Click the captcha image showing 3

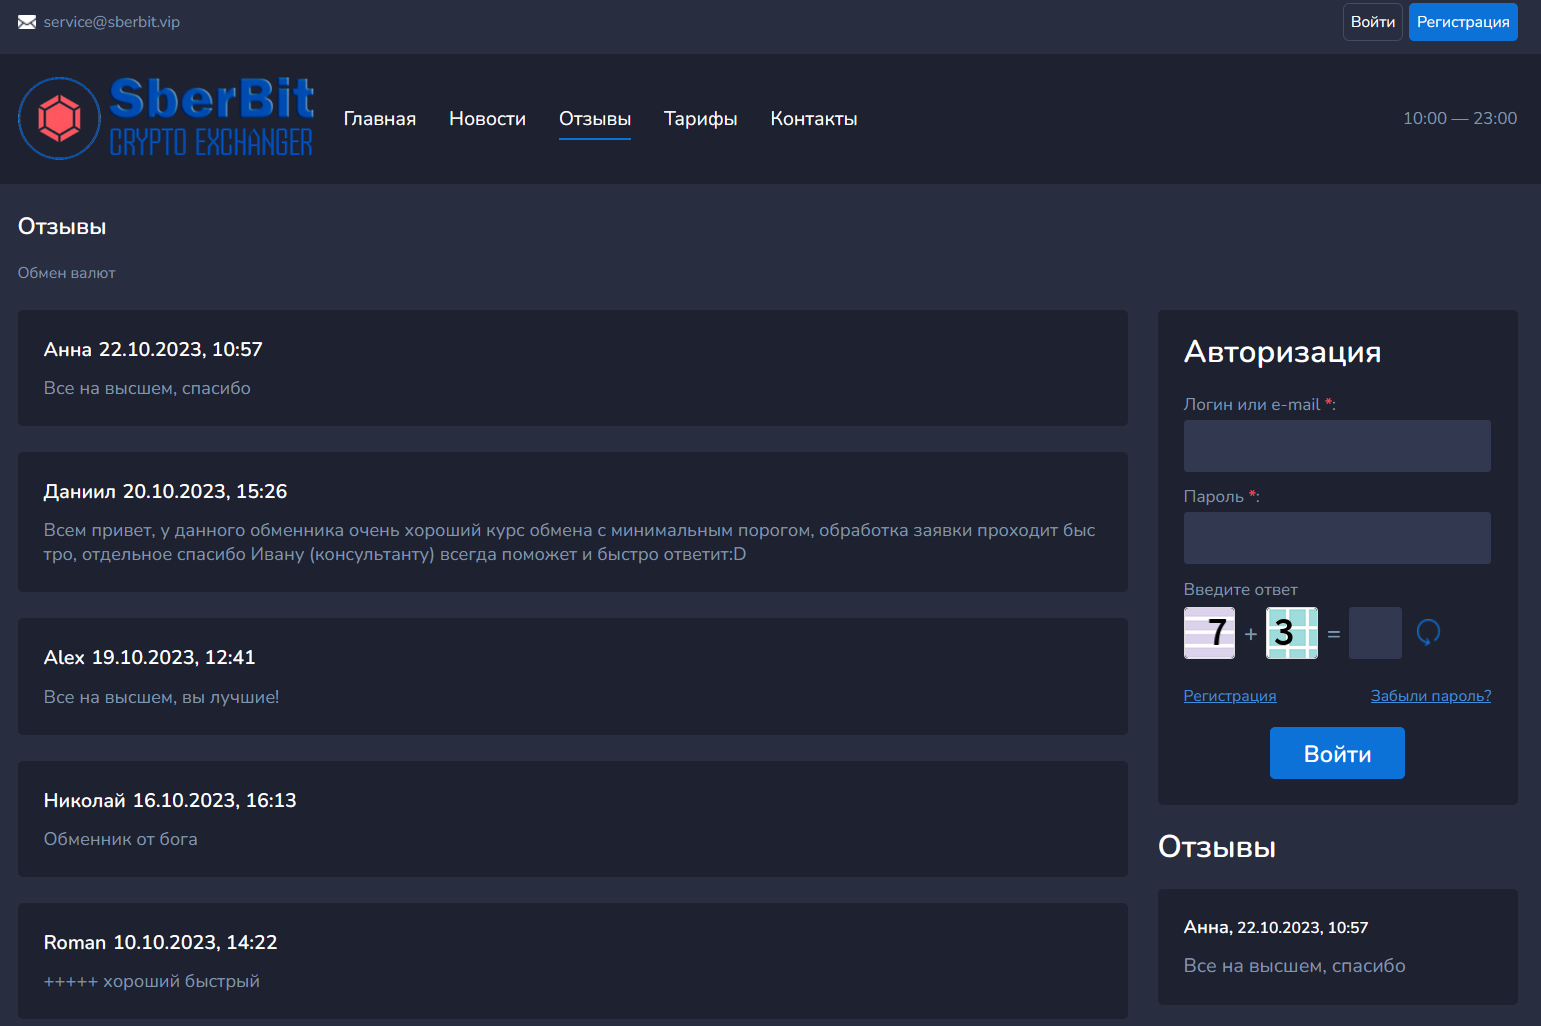click(1292, 633)
